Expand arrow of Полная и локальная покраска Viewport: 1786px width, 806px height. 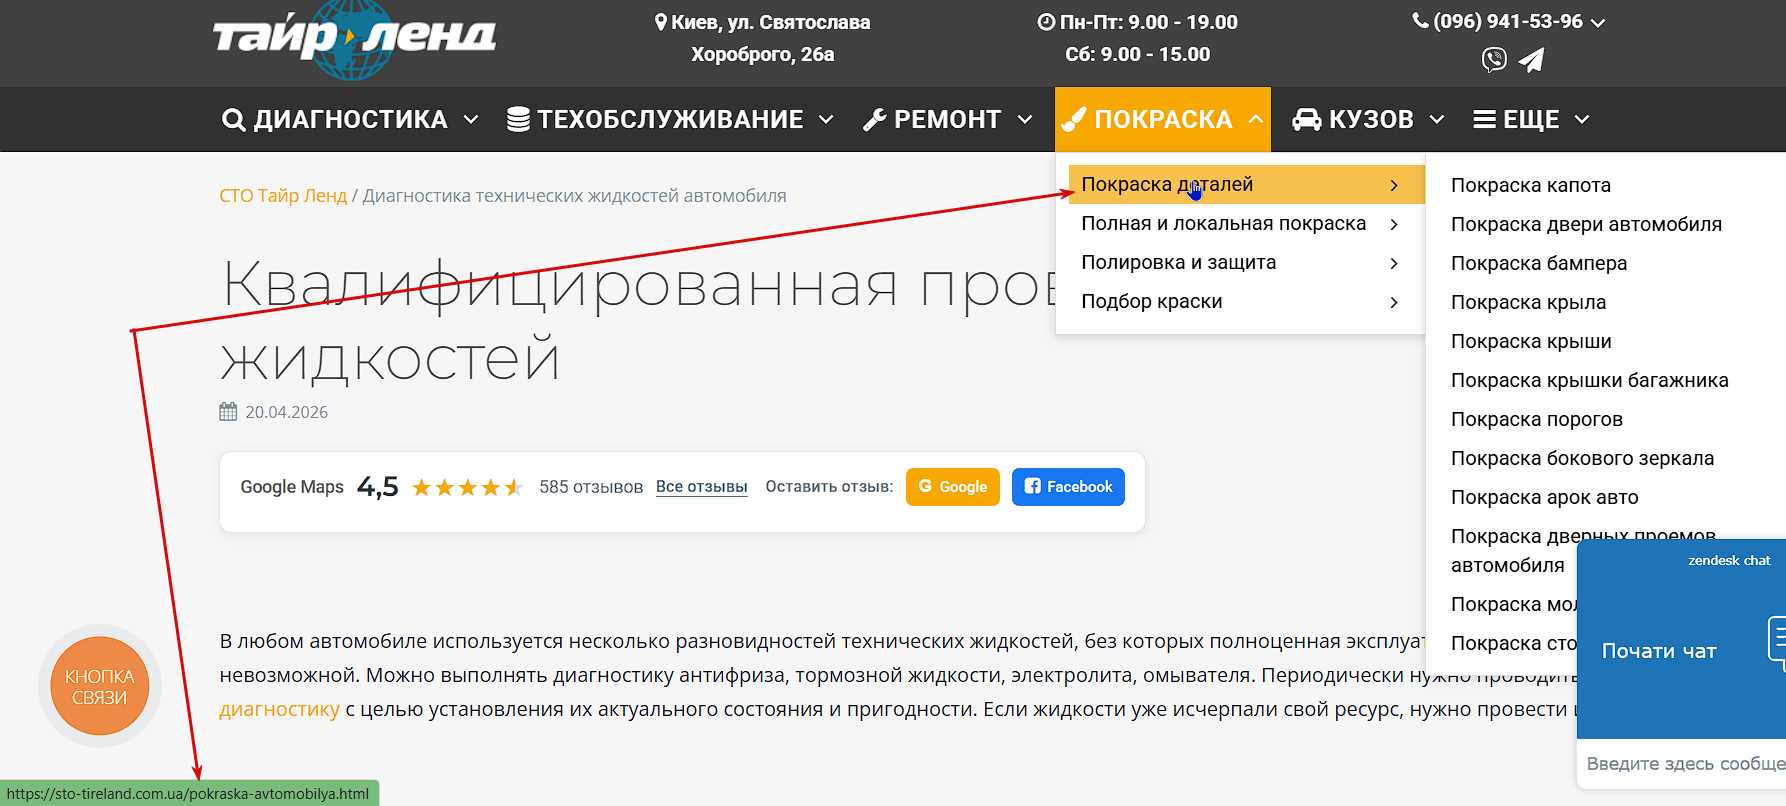point(1394,224)
